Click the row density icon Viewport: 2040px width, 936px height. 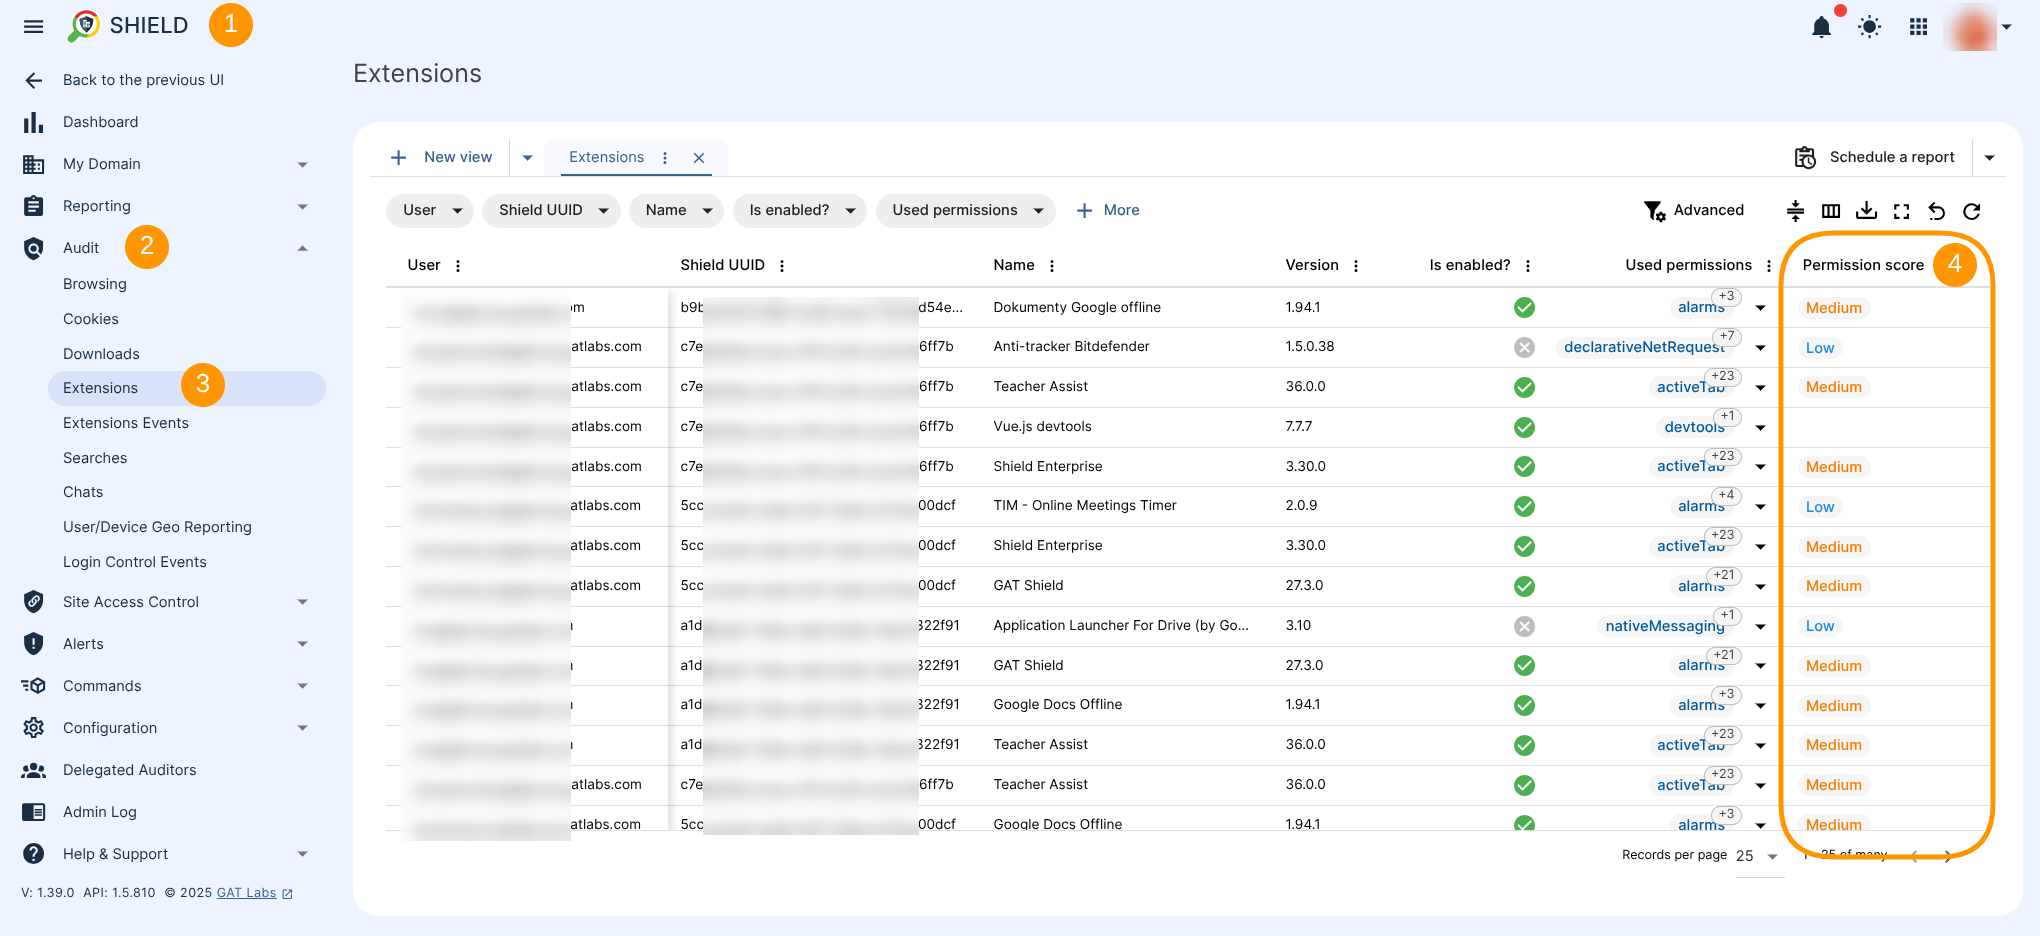[x=1795, y=211]
